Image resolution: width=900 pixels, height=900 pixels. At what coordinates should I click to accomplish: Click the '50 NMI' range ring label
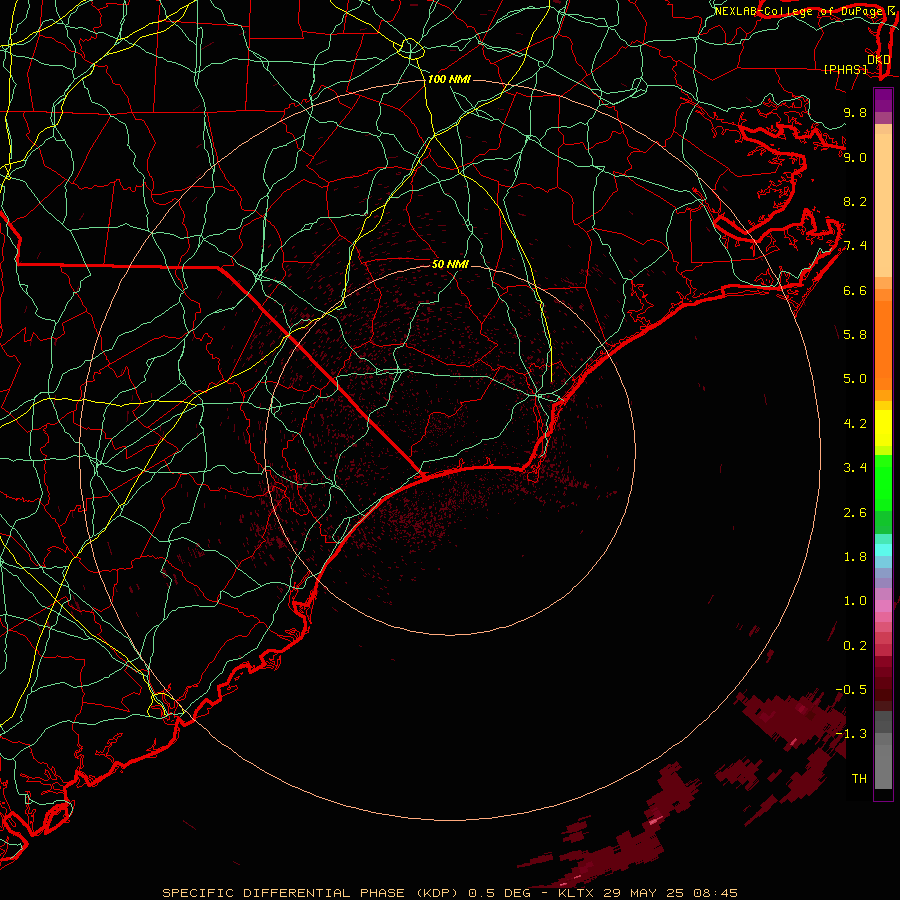[451, 264]
